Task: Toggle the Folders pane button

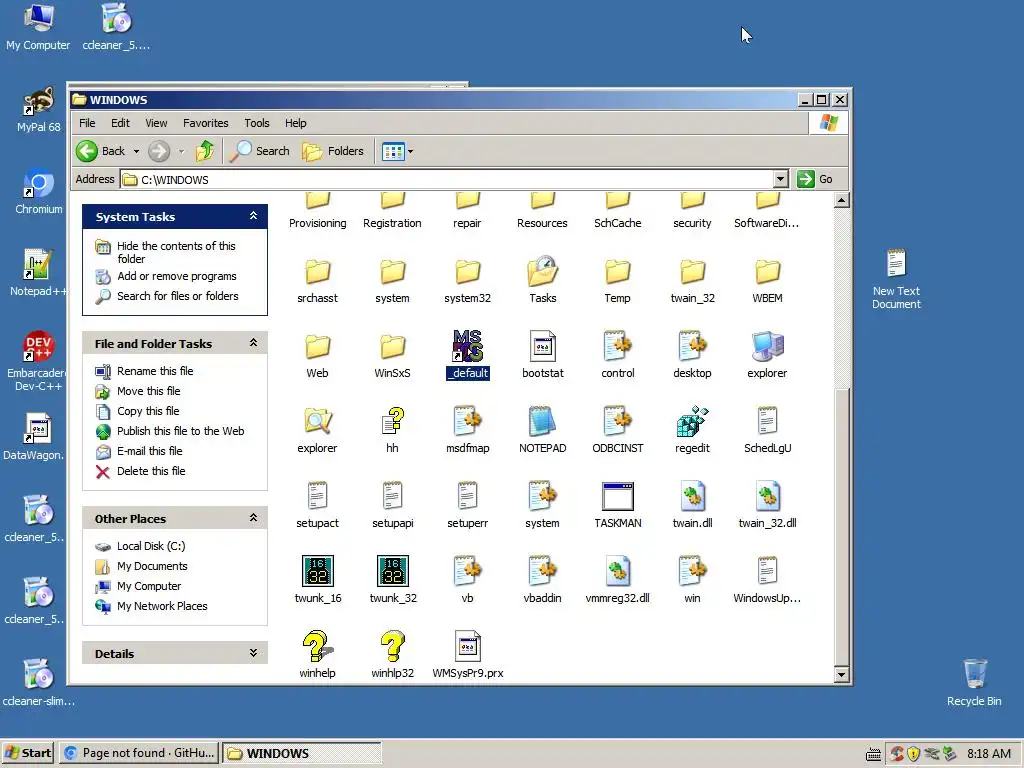Action: coord(332,151)
